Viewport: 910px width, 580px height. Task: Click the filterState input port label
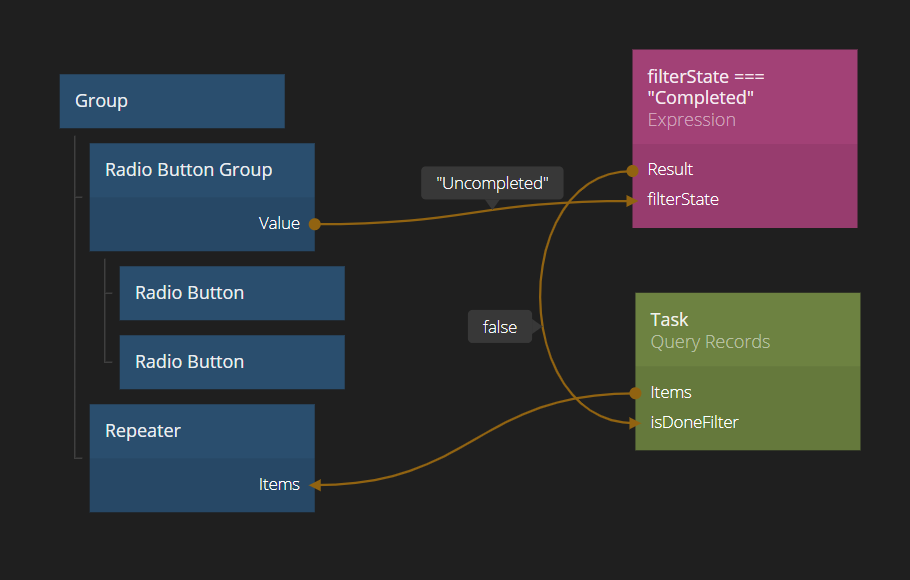coord(682,200)
